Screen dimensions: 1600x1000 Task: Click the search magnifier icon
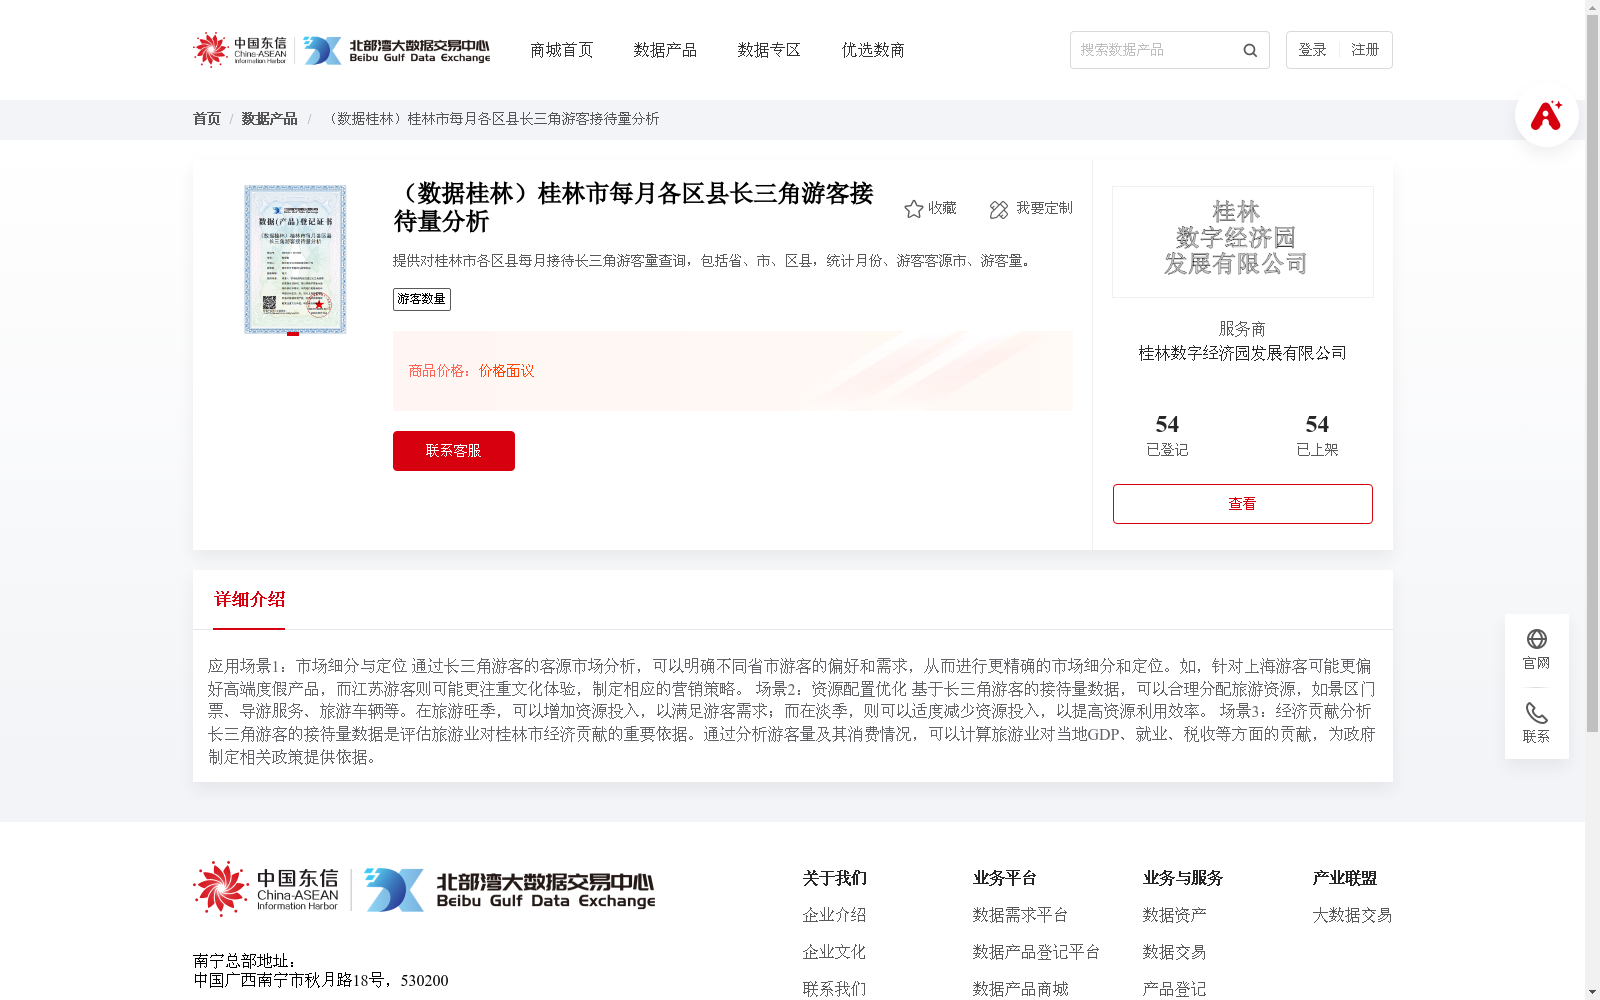pos(1250,50)
